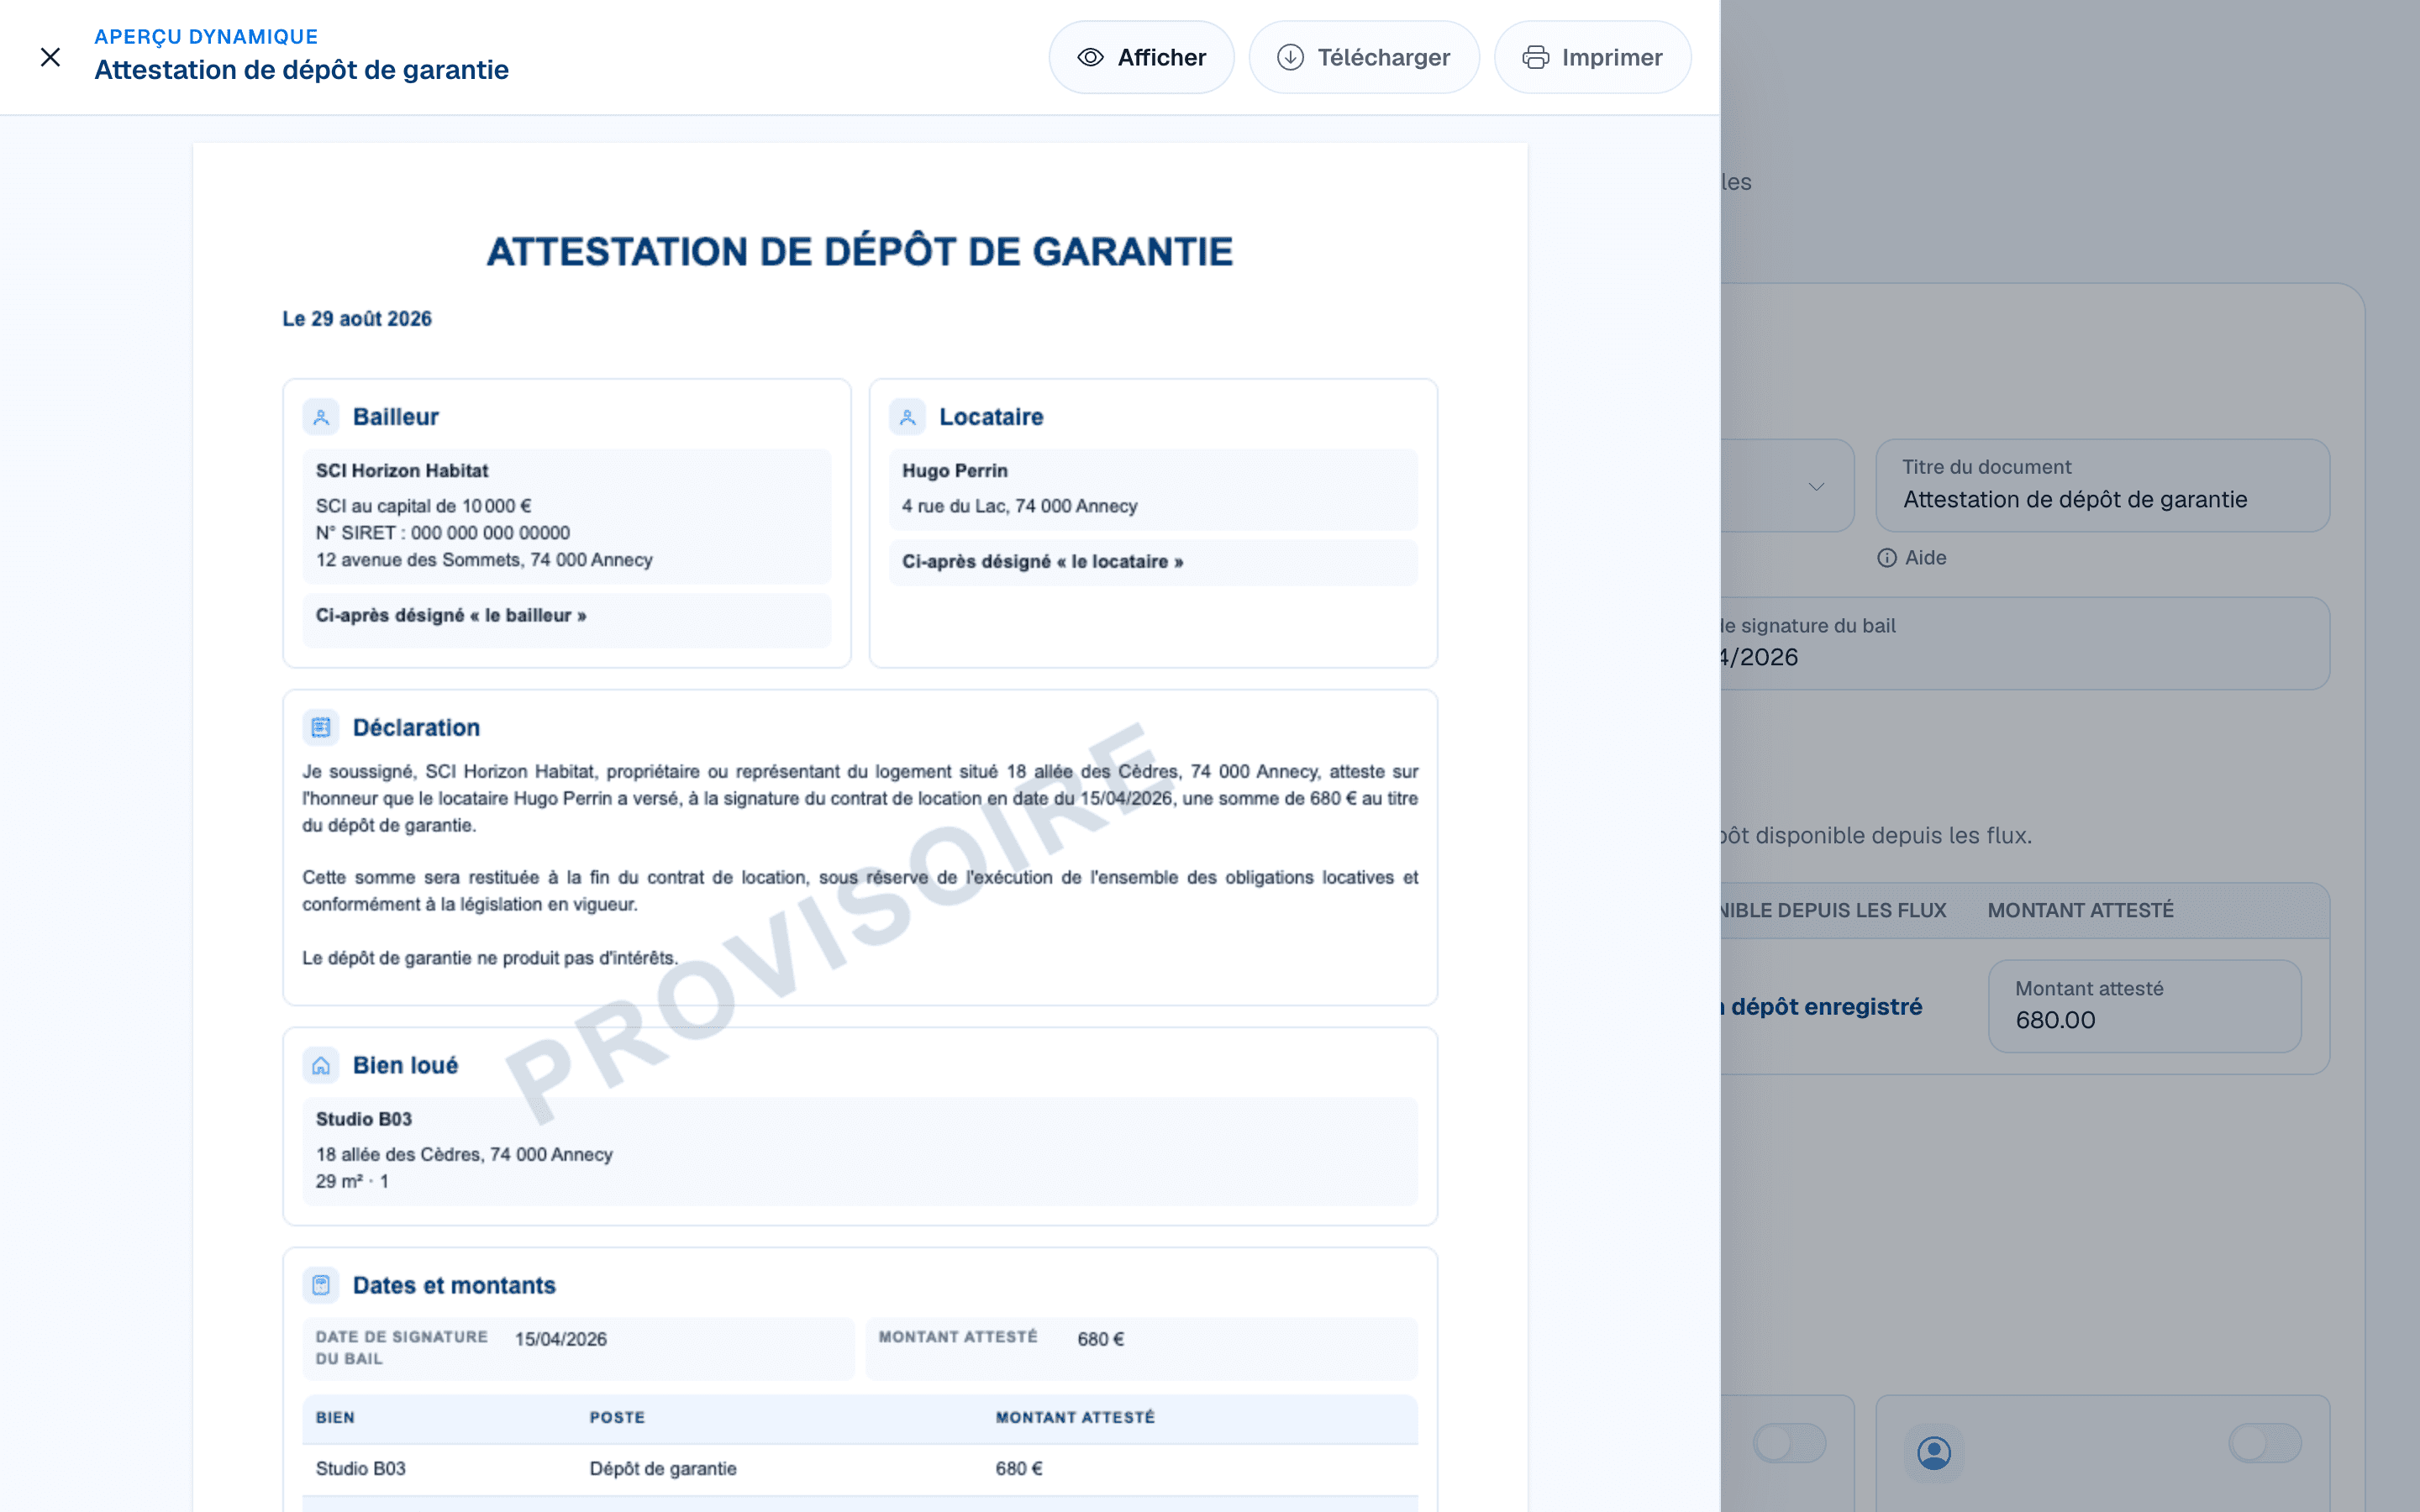Viewport: 2420px width, 1512px height.
Task: Click N° SIRET line in Bailleur card
Action: click(443, 533)
